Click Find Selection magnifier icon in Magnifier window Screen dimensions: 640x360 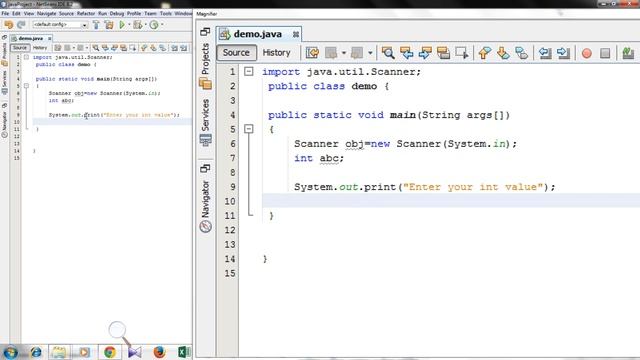pyautogui.click(x=388, y=53)
